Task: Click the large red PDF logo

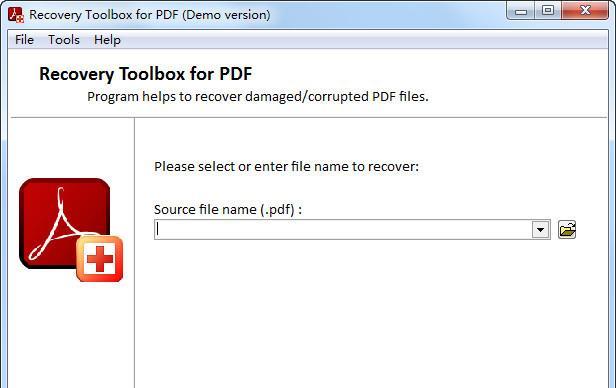Action: [64, 223]
